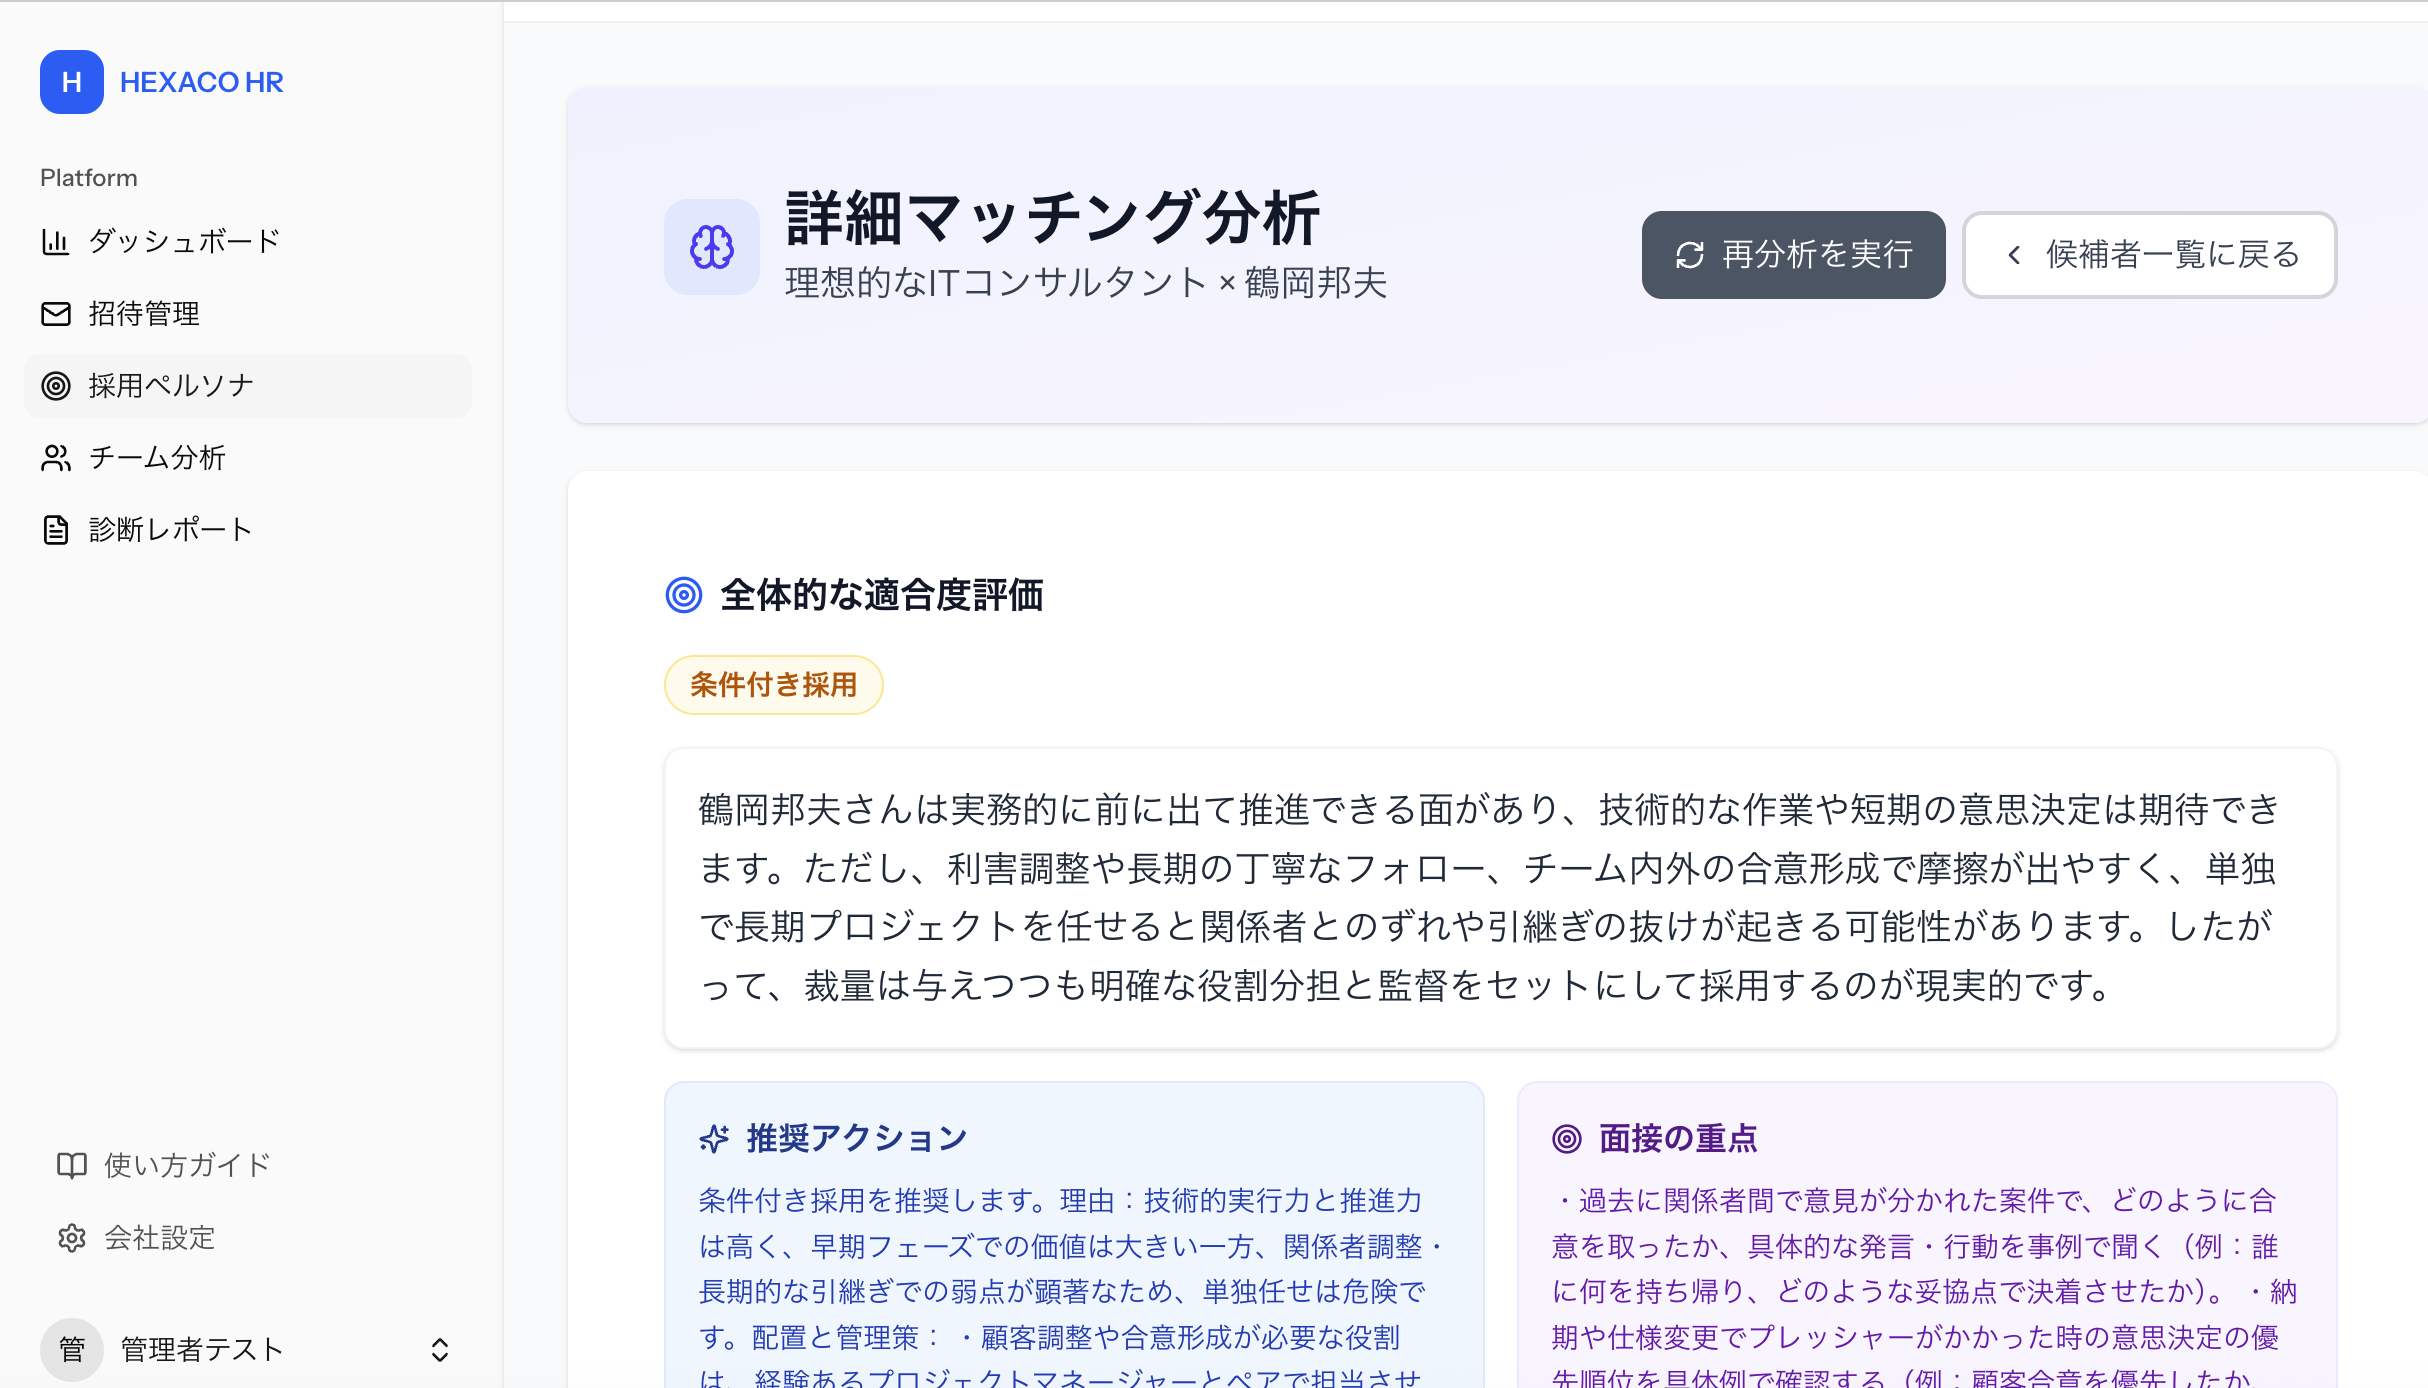Image resolution: width=2428 pixels, height=1388 pixels.
Task: Select the 全体的な適合度評価 target icon
Action: coord(685,595)
